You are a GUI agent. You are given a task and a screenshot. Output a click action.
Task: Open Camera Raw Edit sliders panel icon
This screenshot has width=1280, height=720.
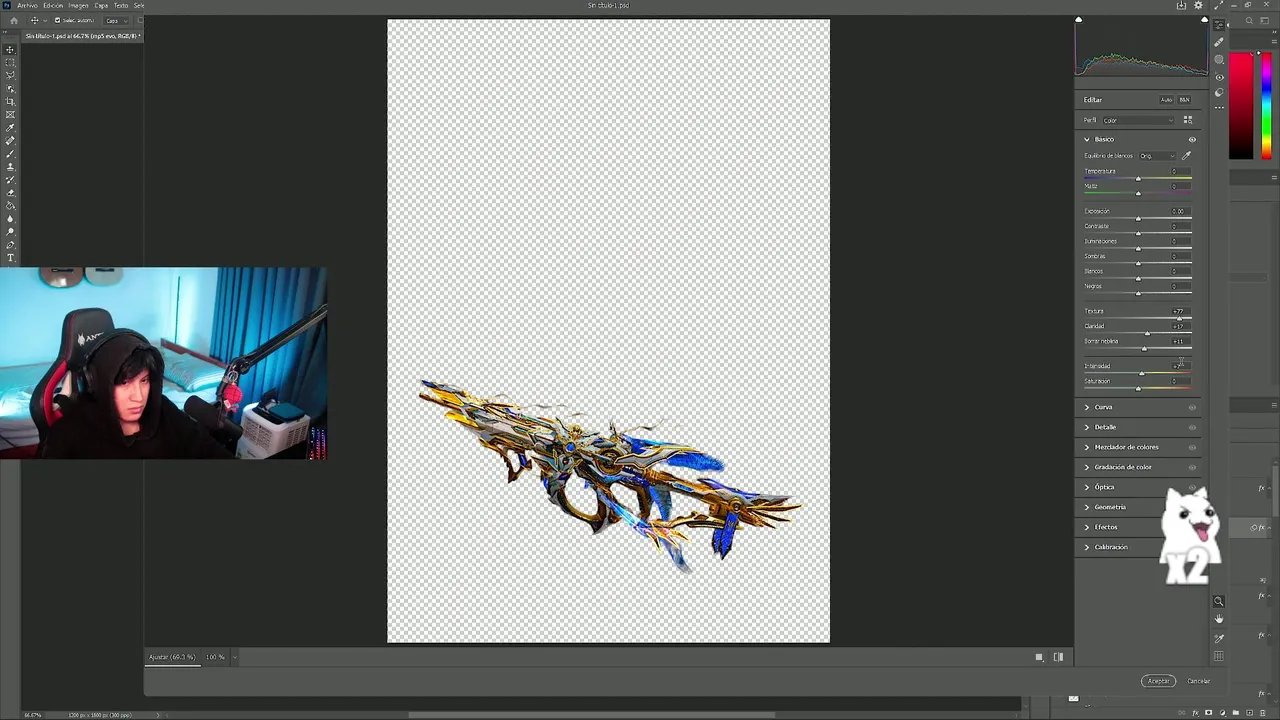tap(1219, 25)
